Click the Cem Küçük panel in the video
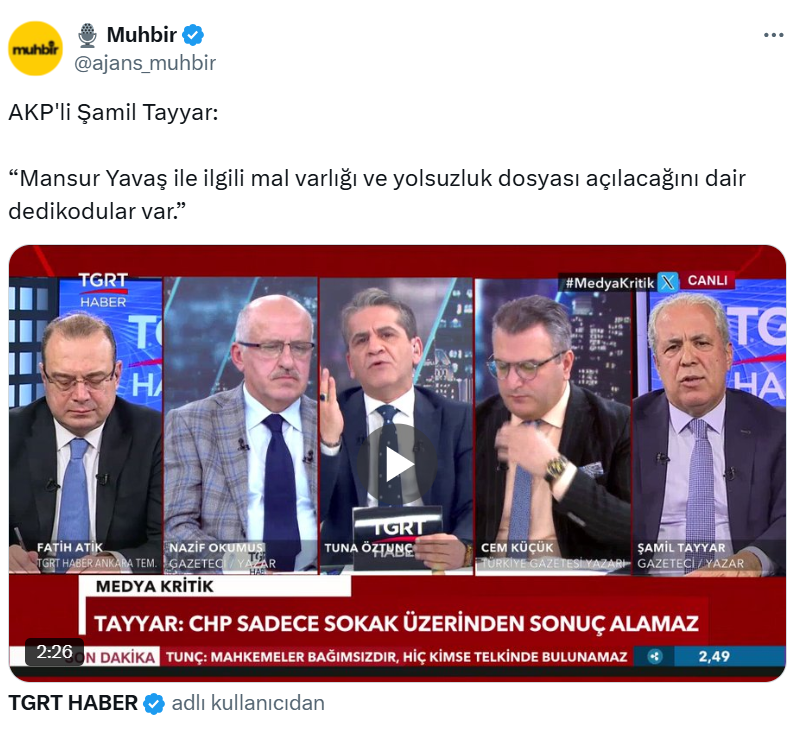Image resolution: width=807 pixels, height=732 pixels. (553, 426)
